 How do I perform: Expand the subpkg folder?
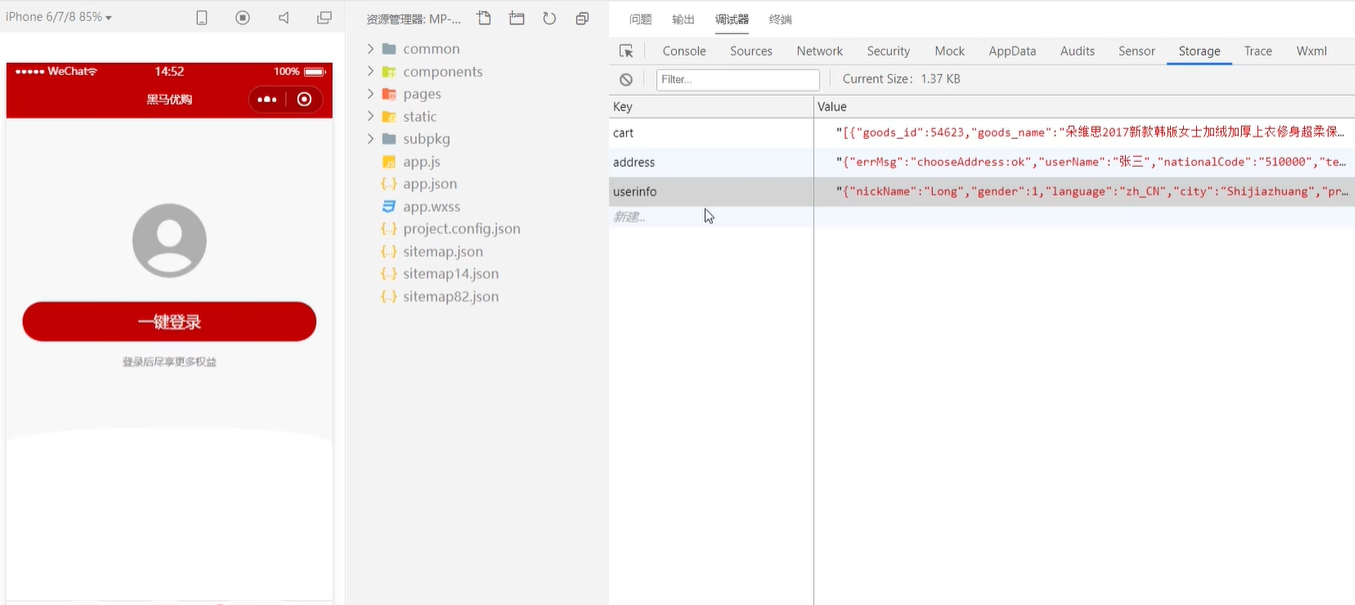[x=370, y=138]
